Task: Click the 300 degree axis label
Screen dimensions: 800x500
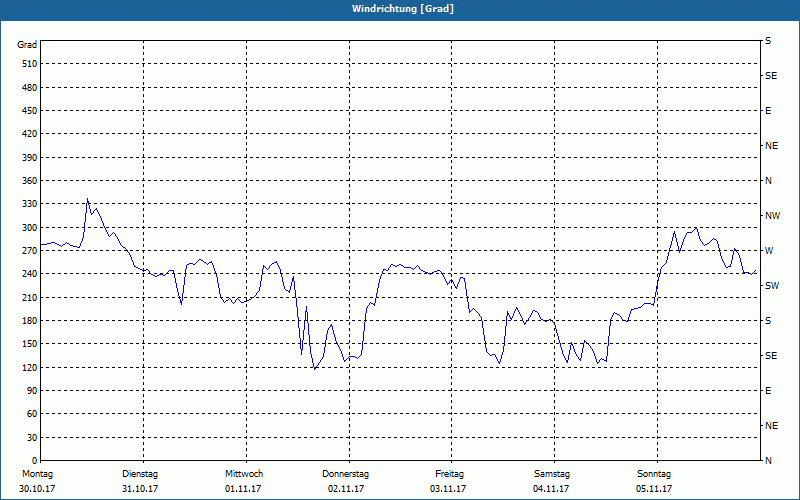Action: click(30, 228)
